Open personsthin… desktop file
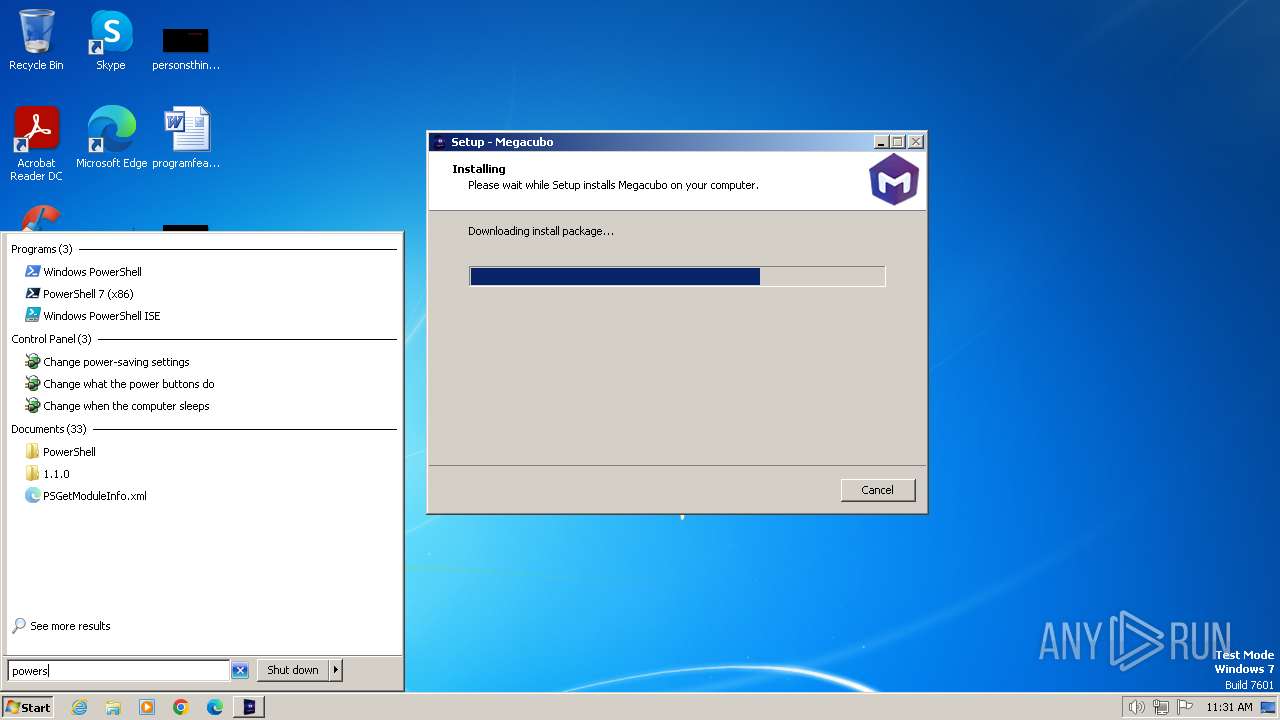 [186, 48]
